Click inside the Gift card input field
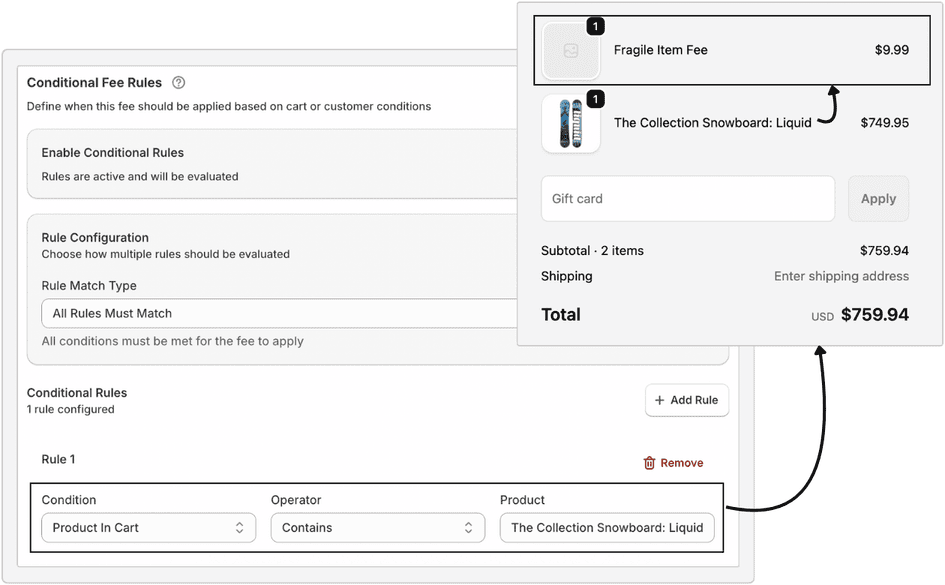The width and height of the screenshot is (945, 585). 687,198
